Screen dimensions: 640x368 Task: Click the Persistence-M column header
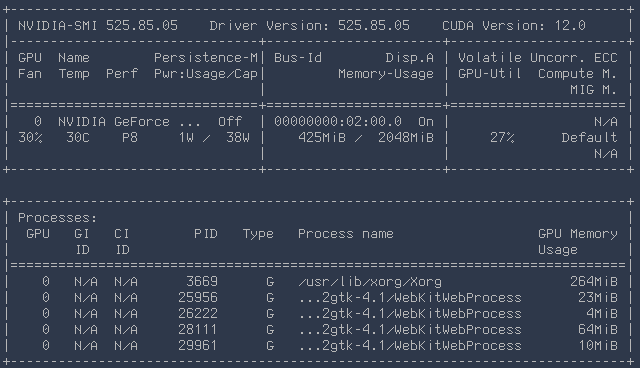pyautogui.click(x=206, y=58)
